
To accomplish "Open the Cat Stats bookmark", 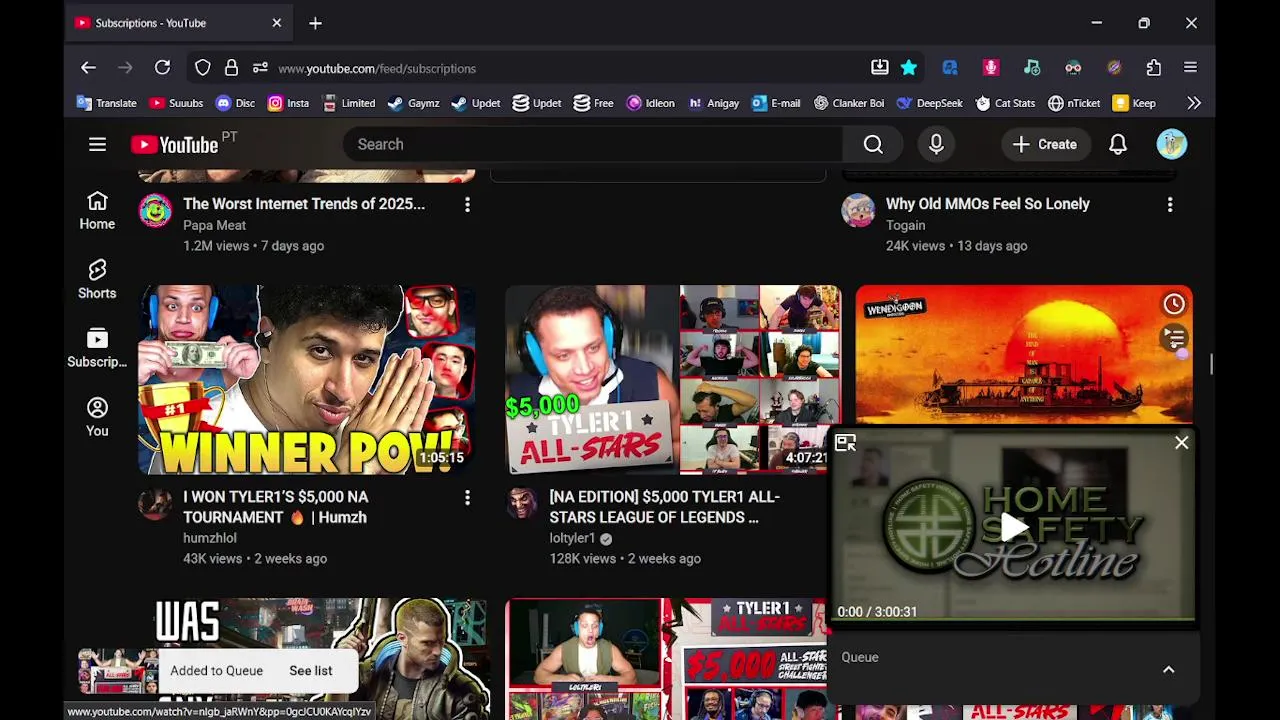I will pos(1005,103).
